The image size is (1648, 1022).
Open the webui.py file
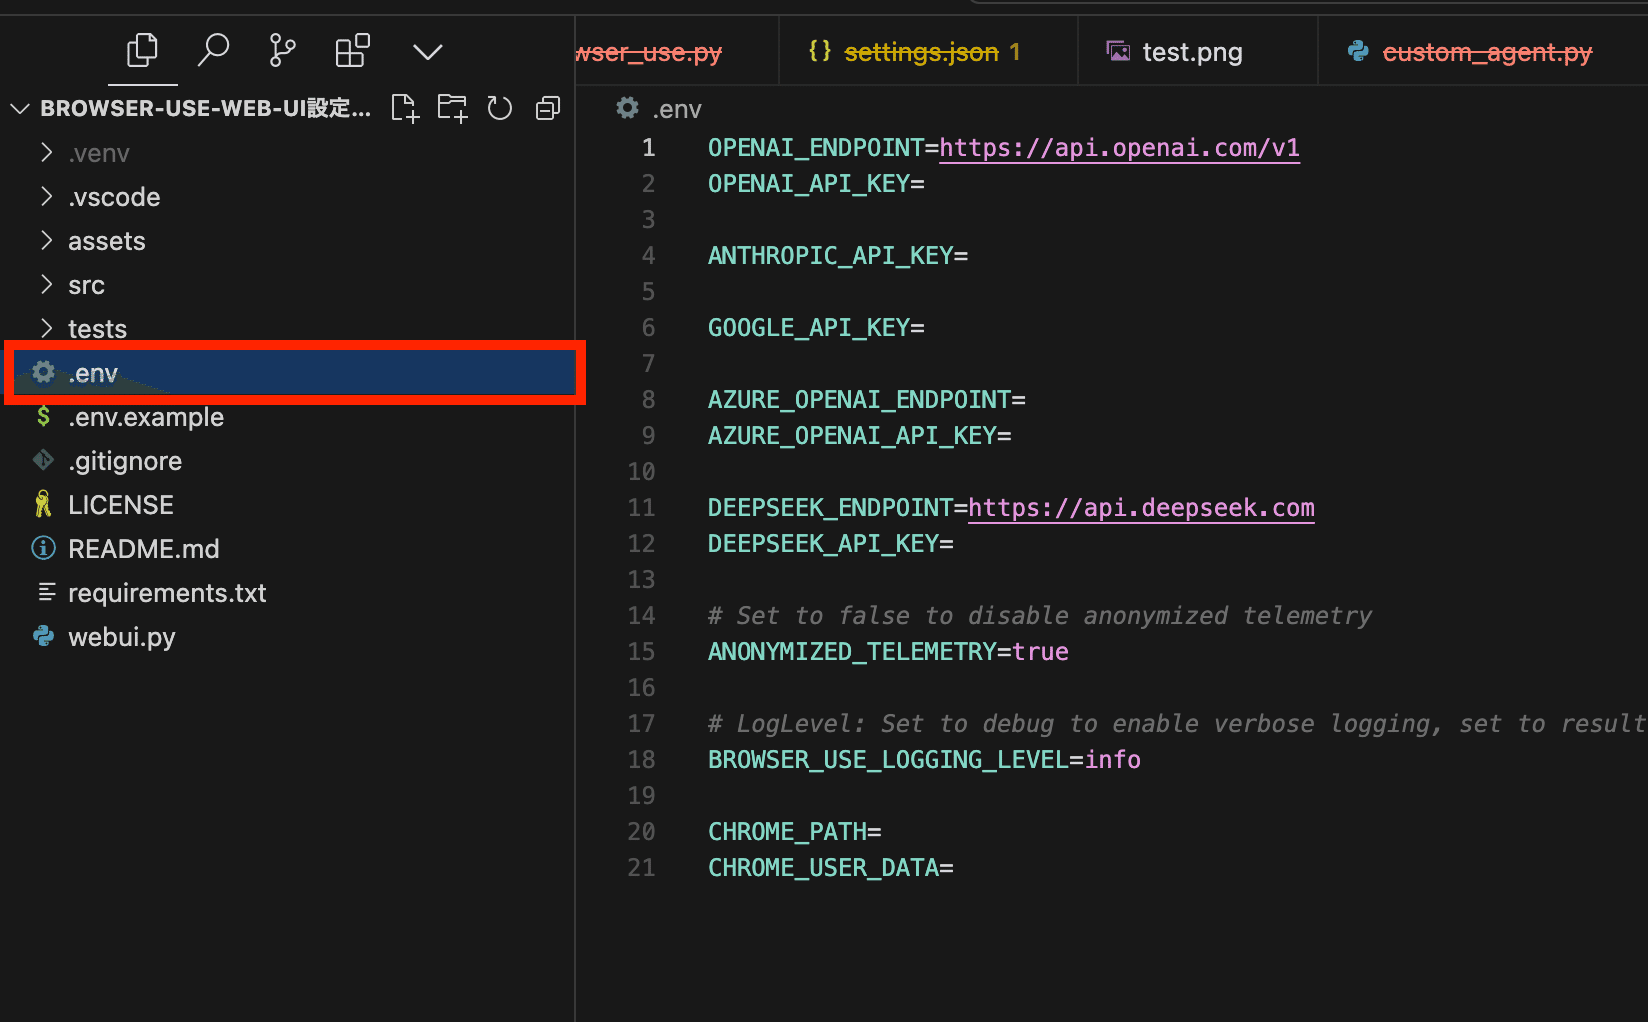click(121, 637)
